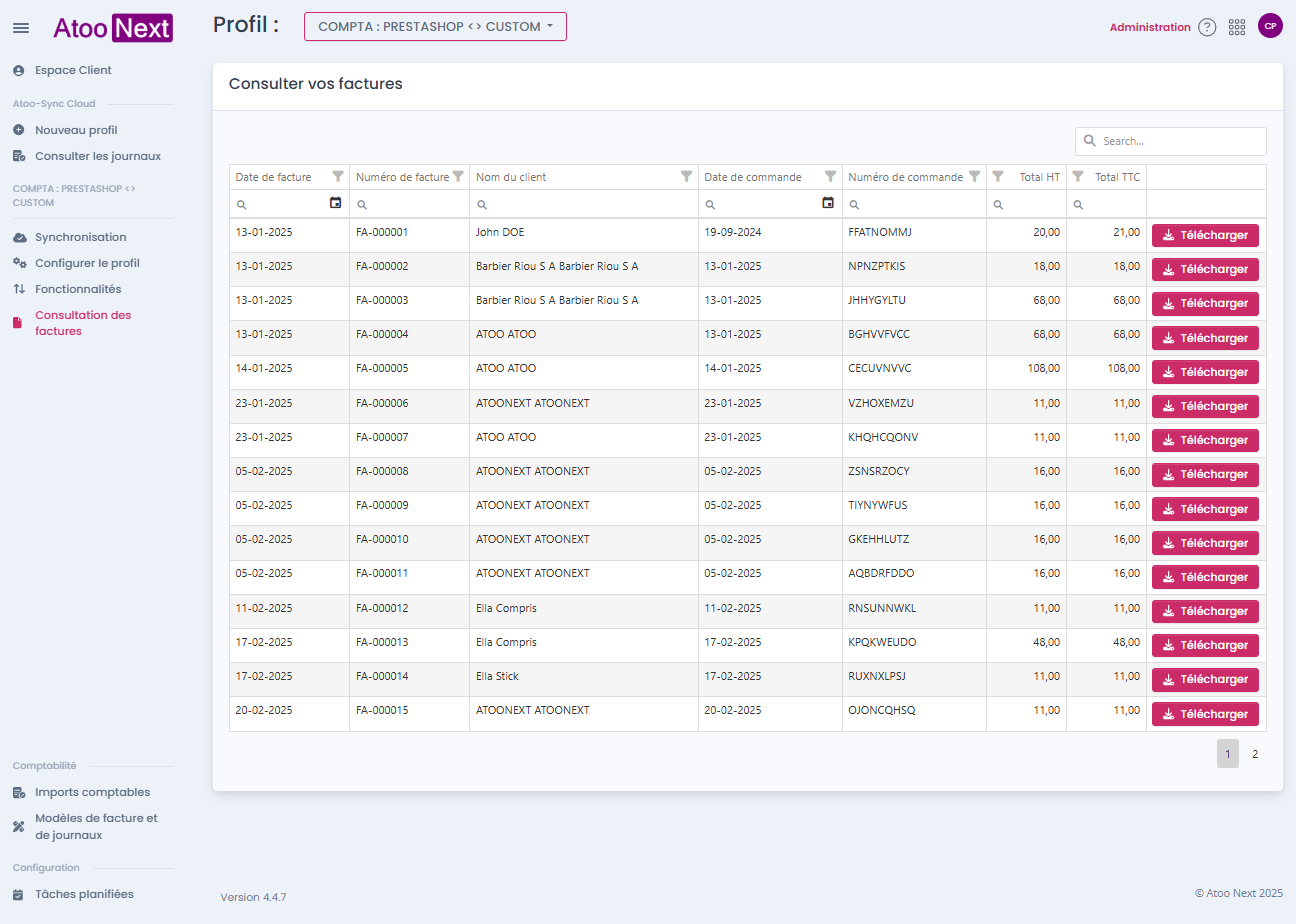This screenshot has width=1296, height=924.
Task: Filter the Numéro de commande column
Action: coord(974,176)
